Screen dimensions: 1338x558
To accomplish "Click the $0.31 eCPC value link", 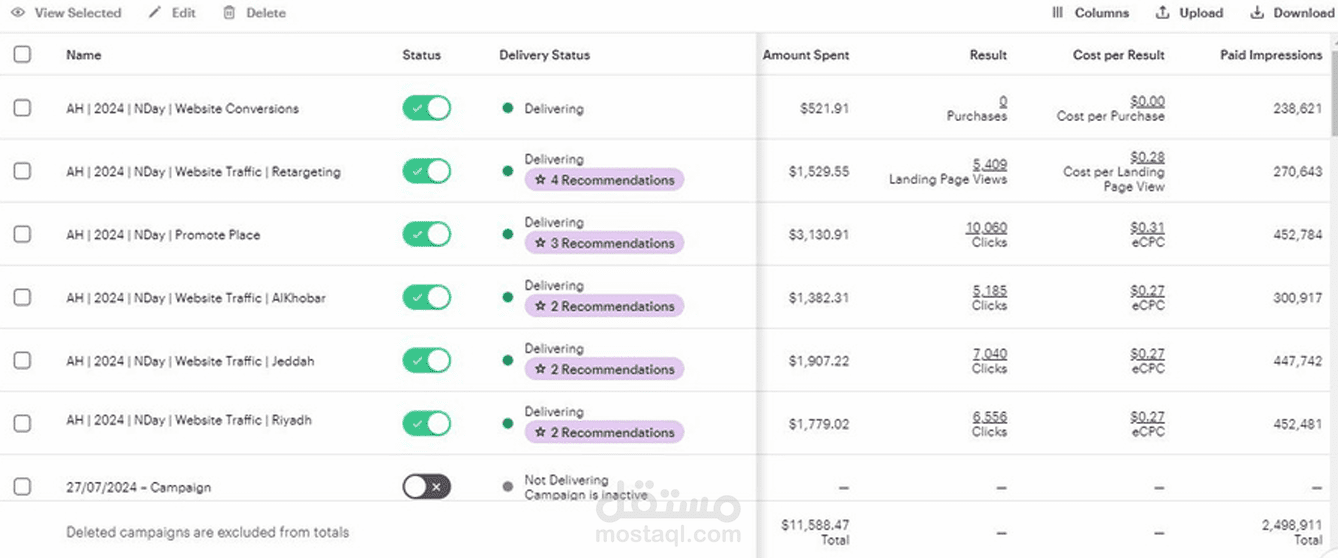I will pos(1147,227).
